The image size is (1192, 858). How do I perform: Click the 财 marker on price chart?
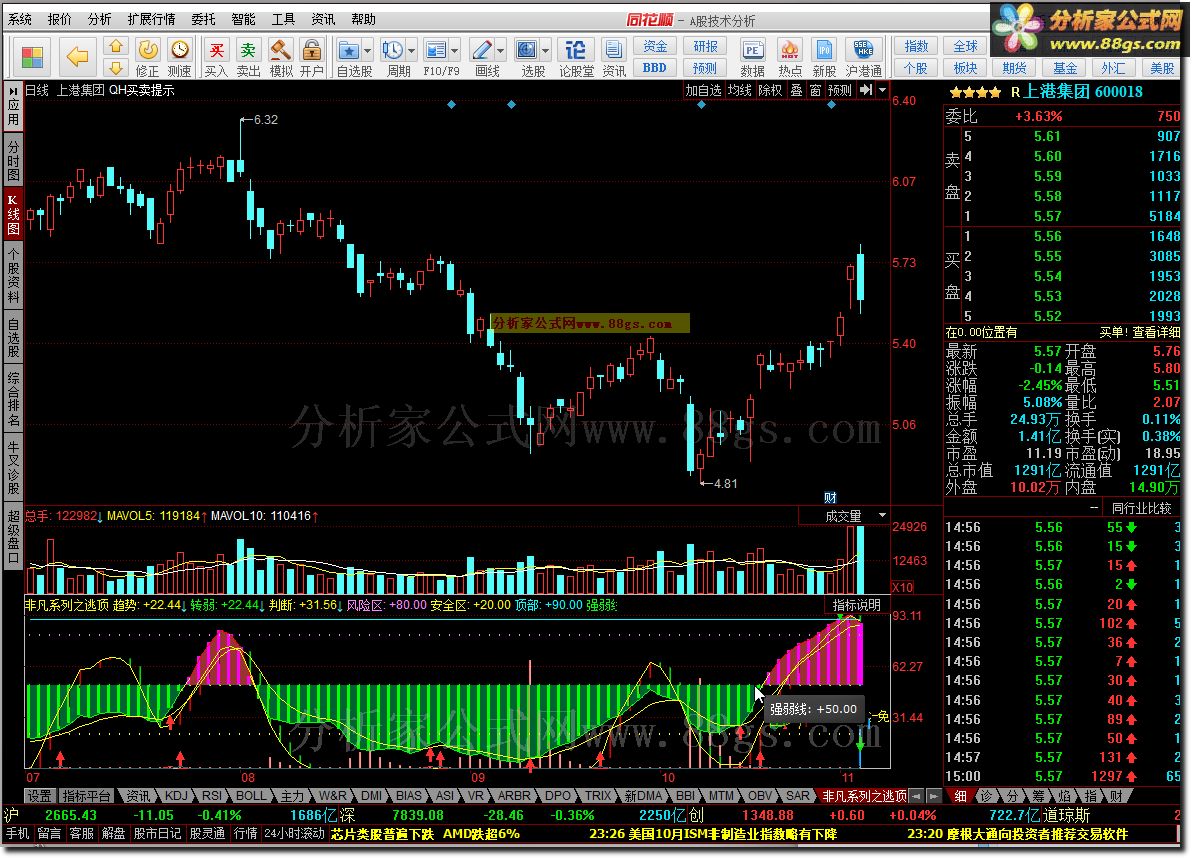830,498
